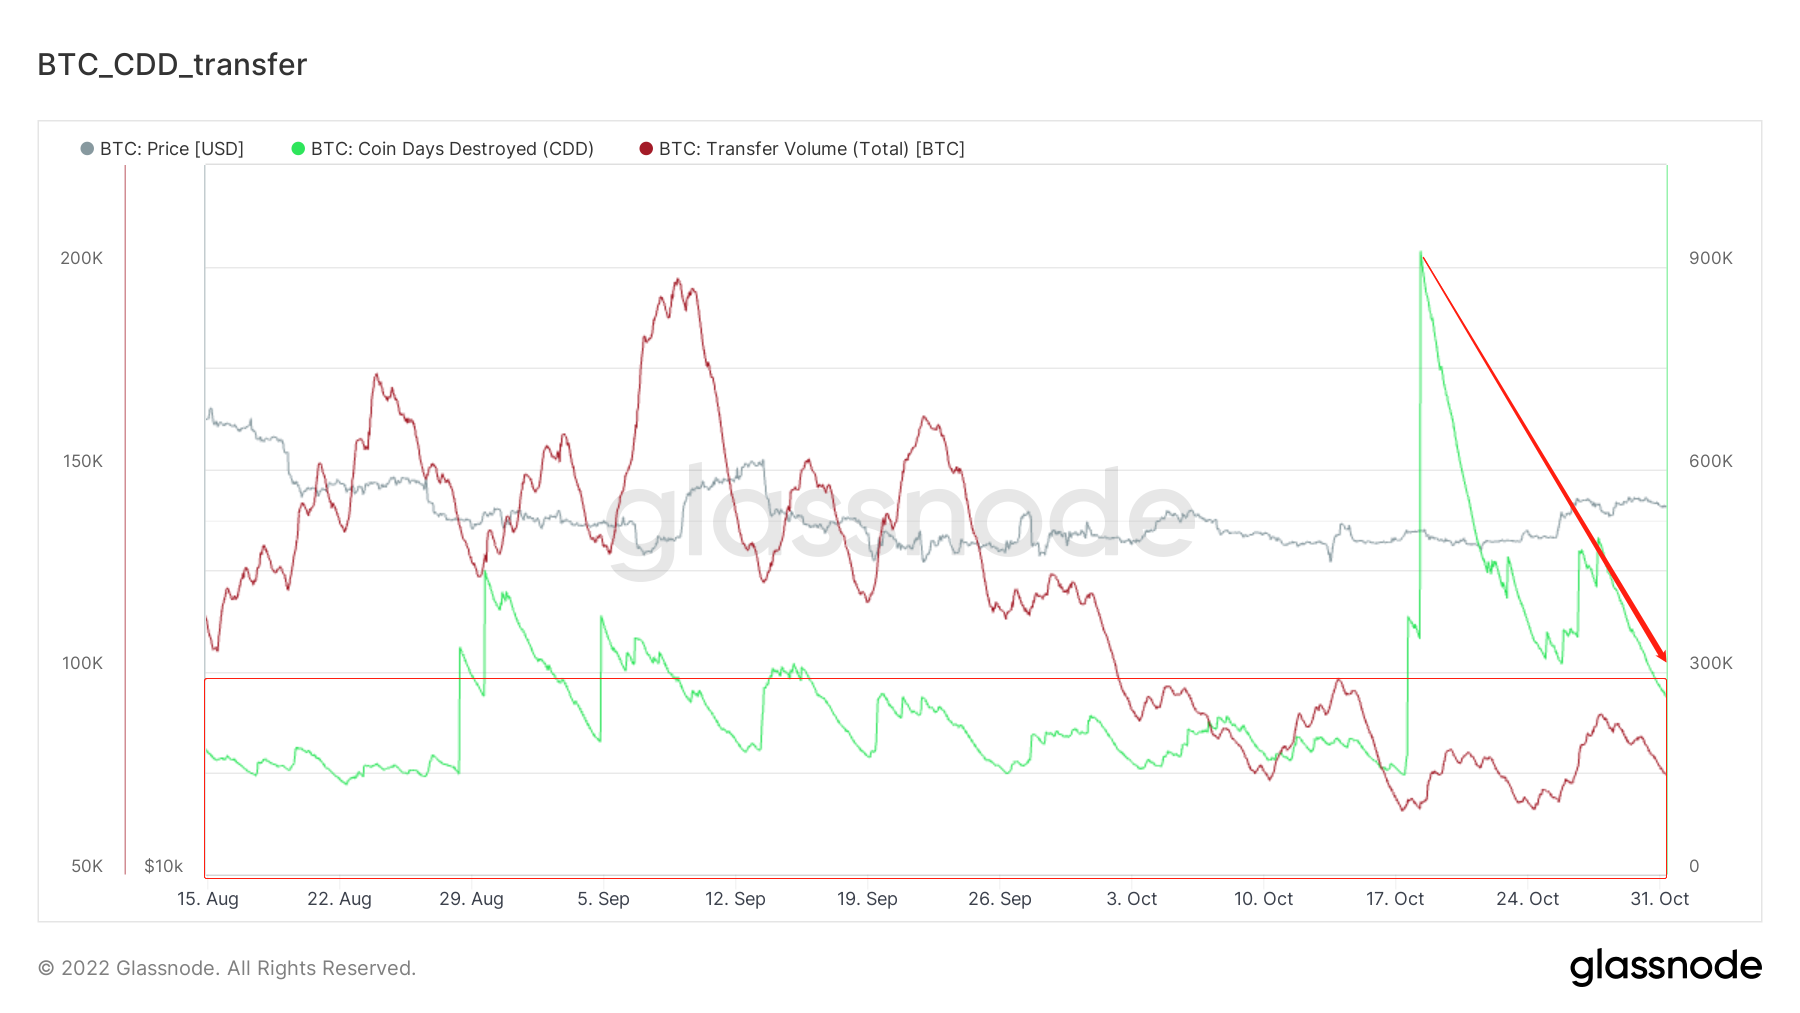Click the 900K right axis label
The width and height of the screenshot is (1800, 1013).
[x=1710, y=258]
